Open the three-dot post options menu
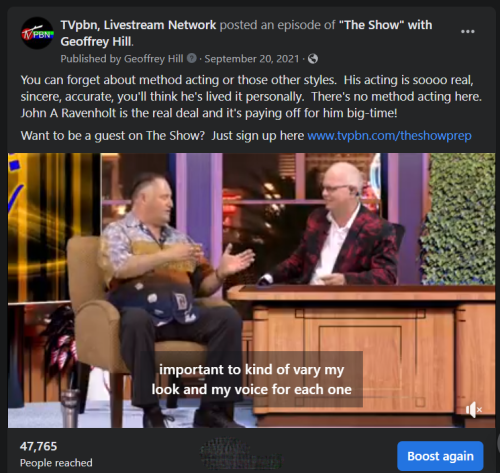Image resolution: width=500 pixels, height=473 pixels. [467, 32]
